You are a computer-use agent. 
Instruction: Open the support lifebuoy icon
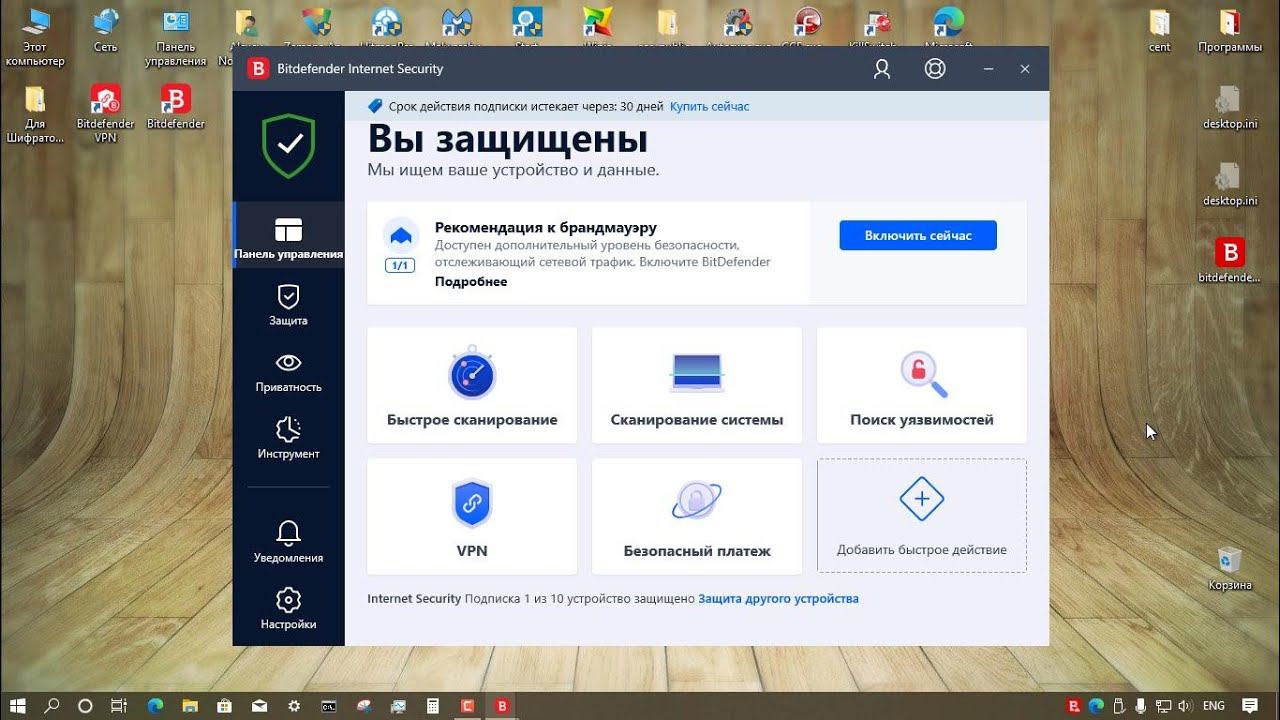tap(935, 69)
